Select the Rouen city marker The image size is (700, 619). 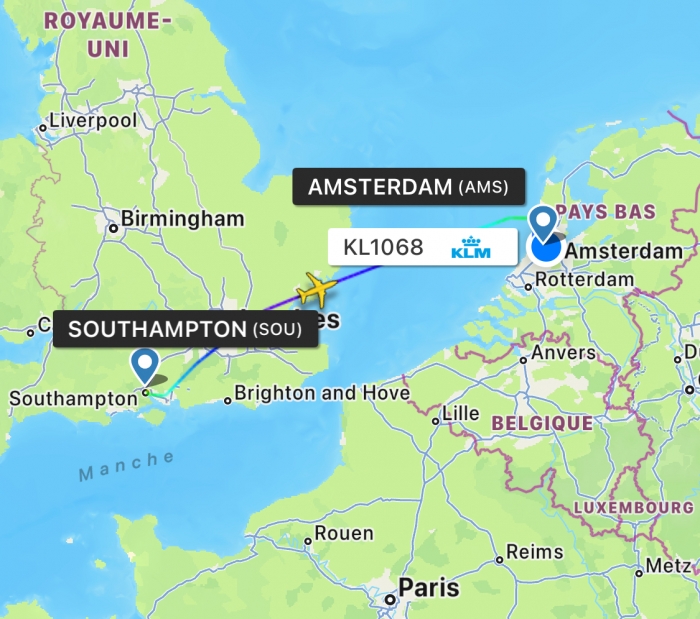click(x=308, y=541)
